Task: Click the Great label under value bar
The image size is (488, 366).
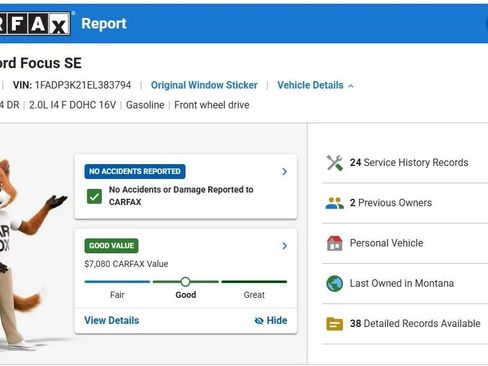Action: [x=254, y=295]
